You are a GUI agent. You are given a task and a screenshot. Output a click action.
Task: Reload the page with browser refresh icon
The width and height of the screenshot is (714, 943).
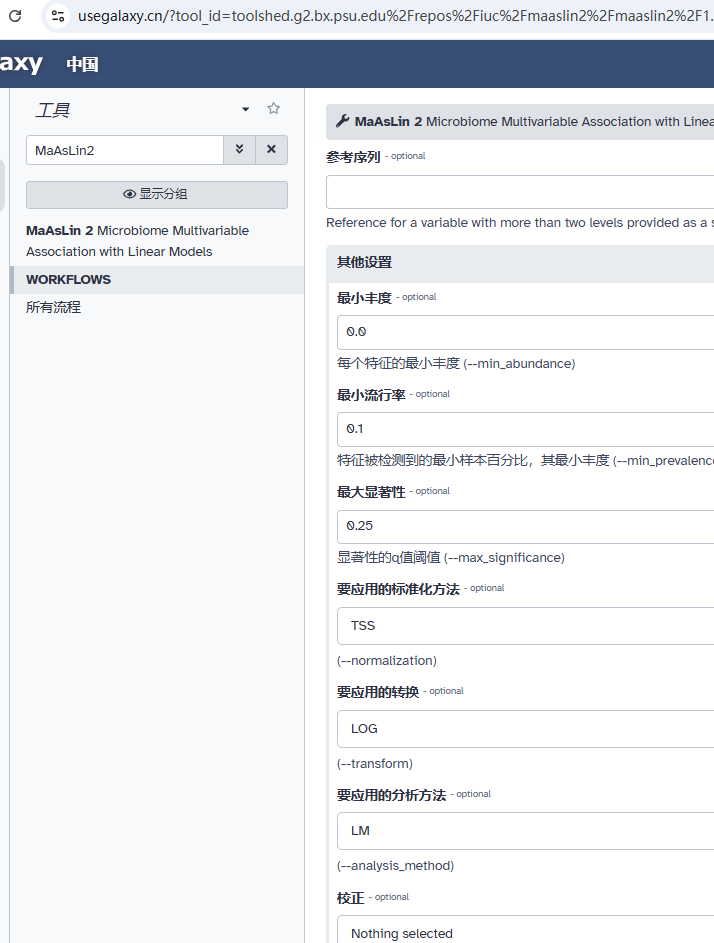coord(15,16)
